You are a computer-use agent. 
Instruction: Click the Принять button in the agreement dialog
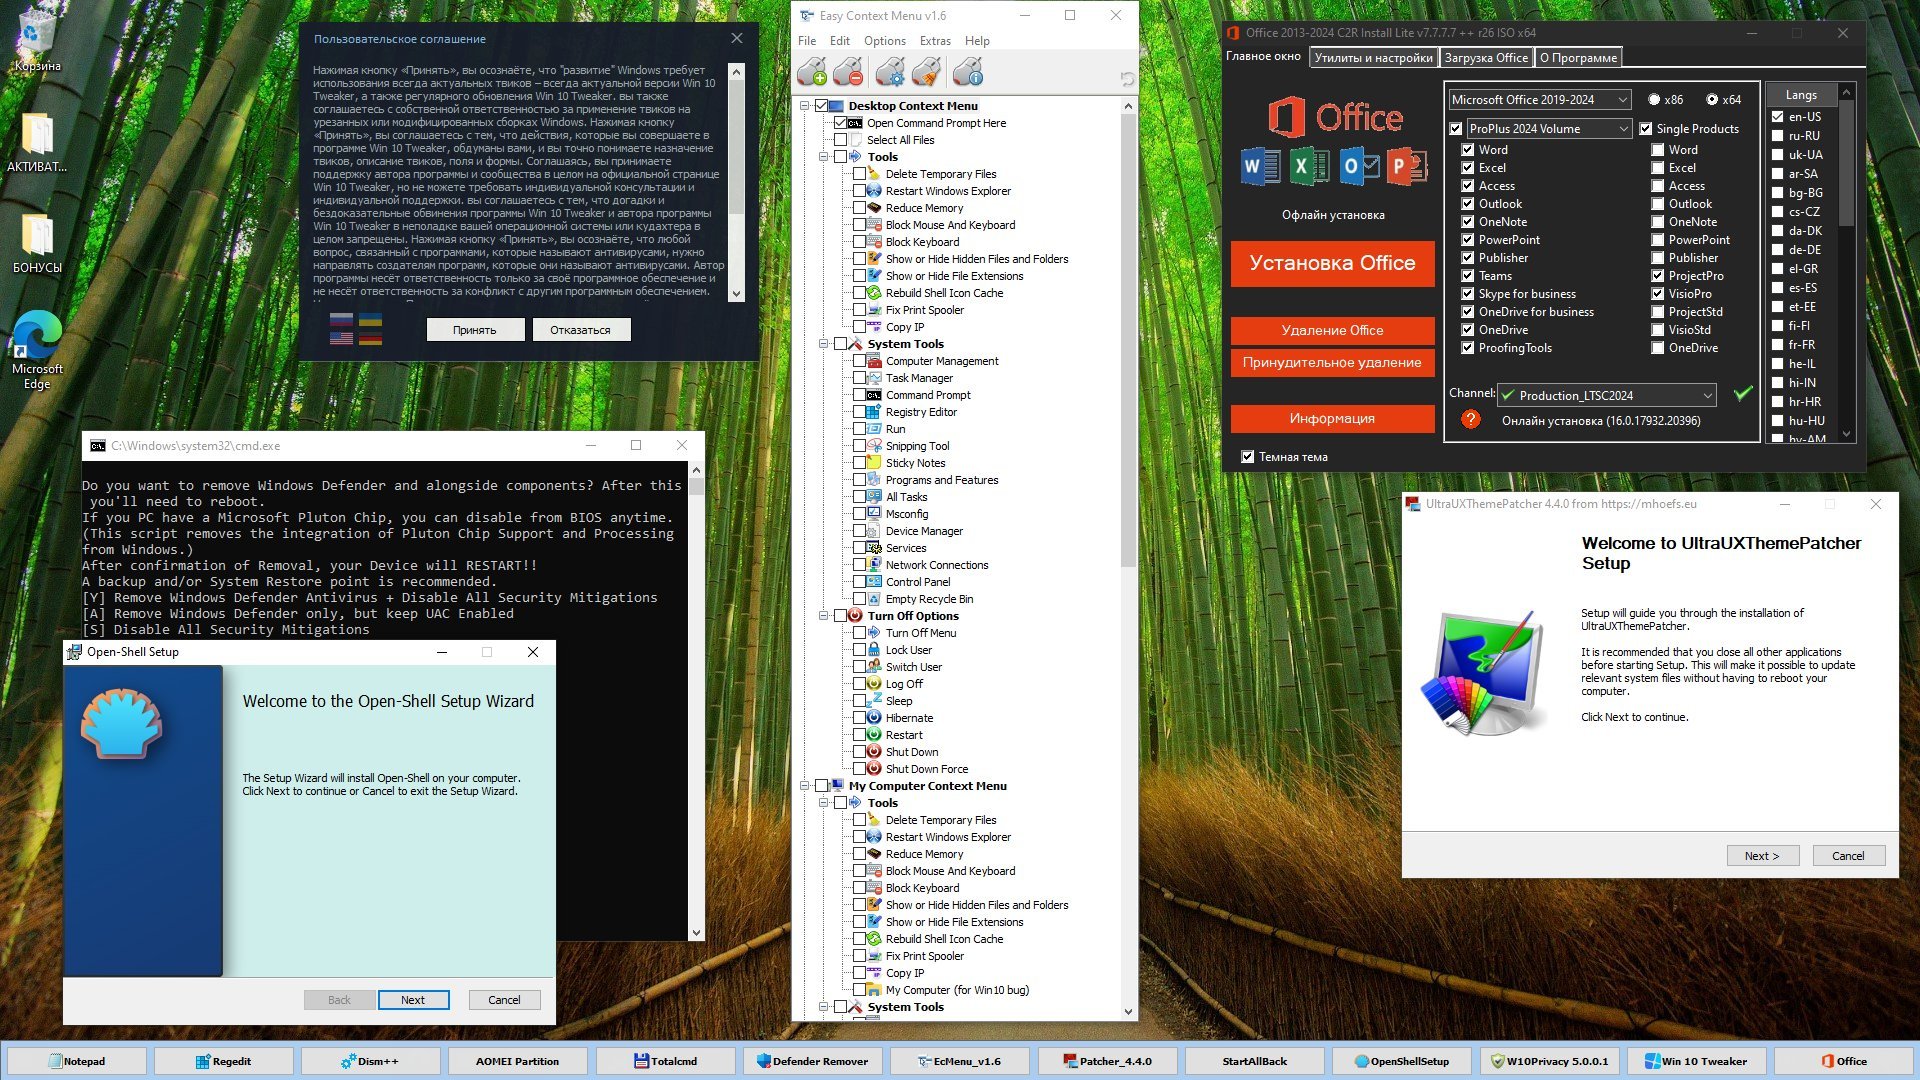point(474,330)
